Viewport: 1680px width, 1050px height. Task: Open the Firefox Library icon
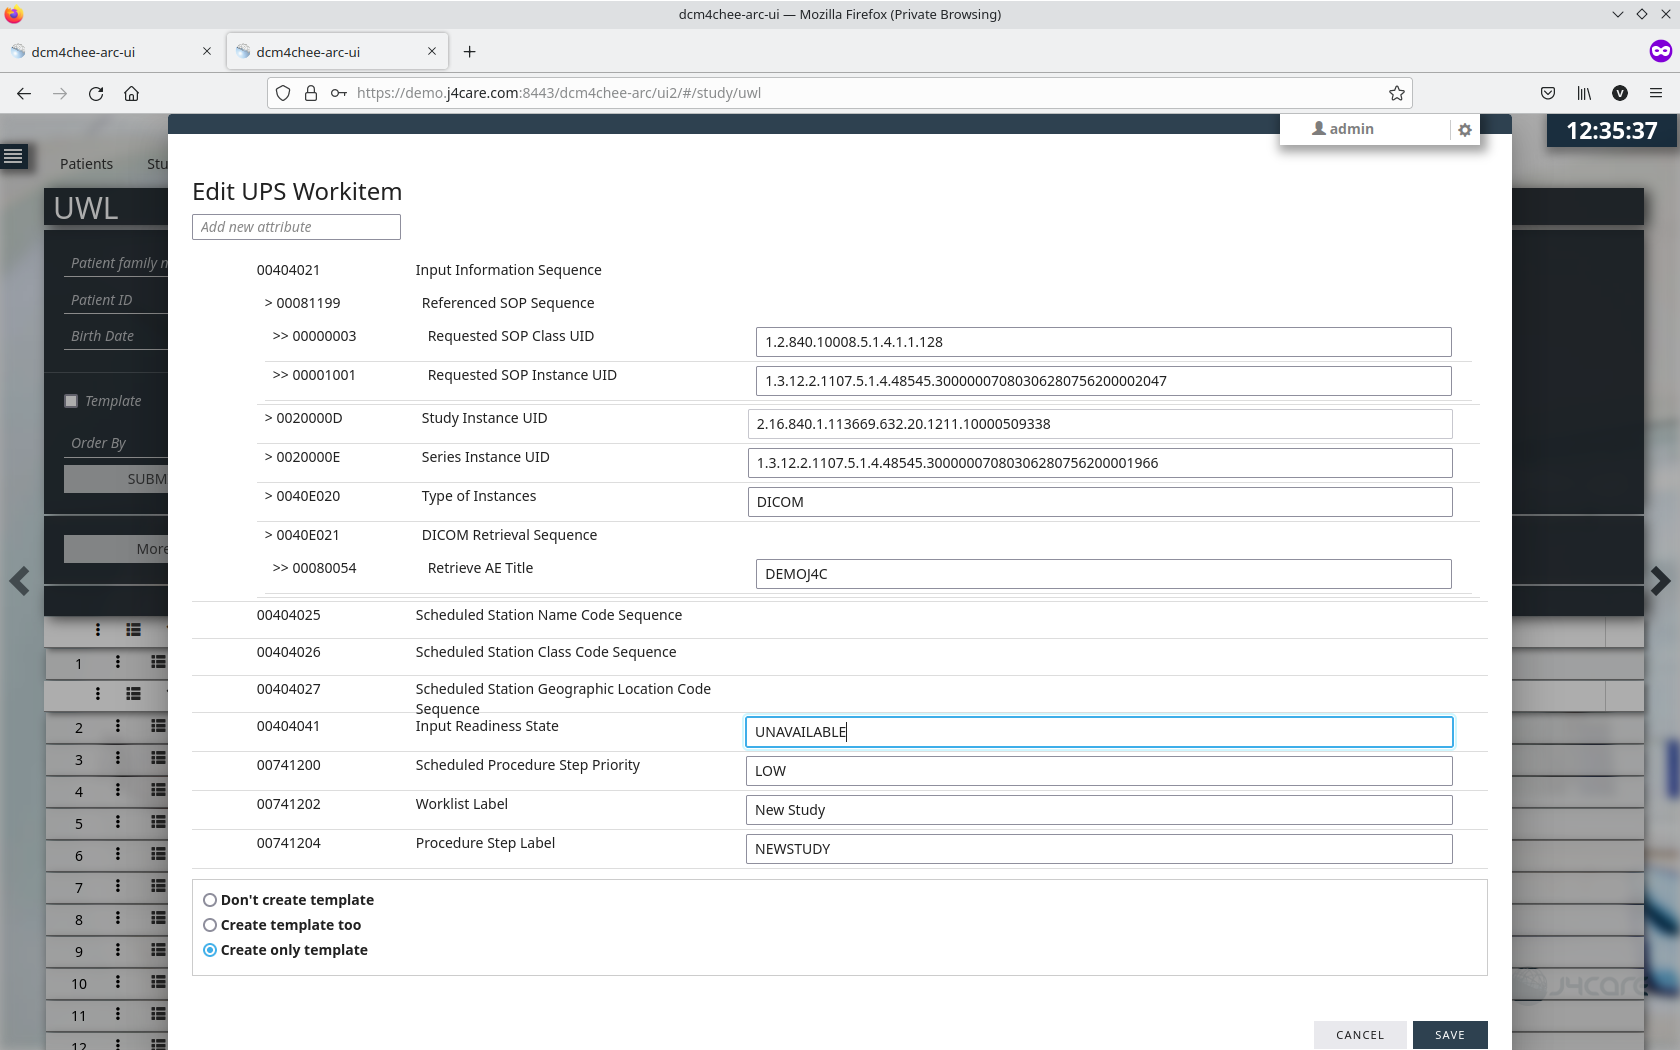(1584, 93)
